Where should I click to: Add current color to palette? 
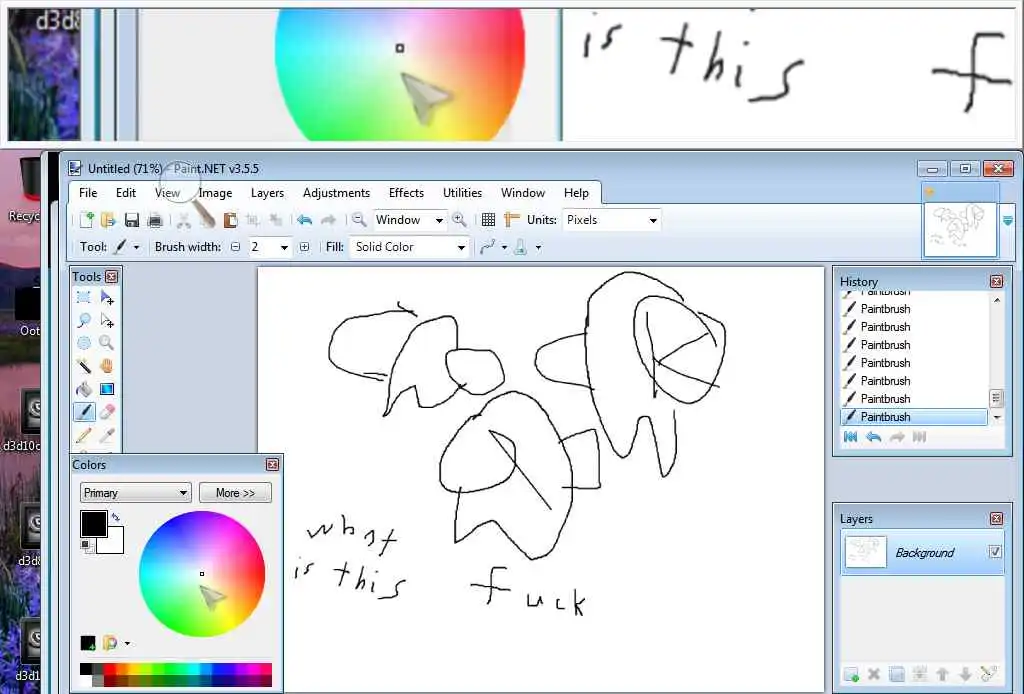(x=88, y=643)
